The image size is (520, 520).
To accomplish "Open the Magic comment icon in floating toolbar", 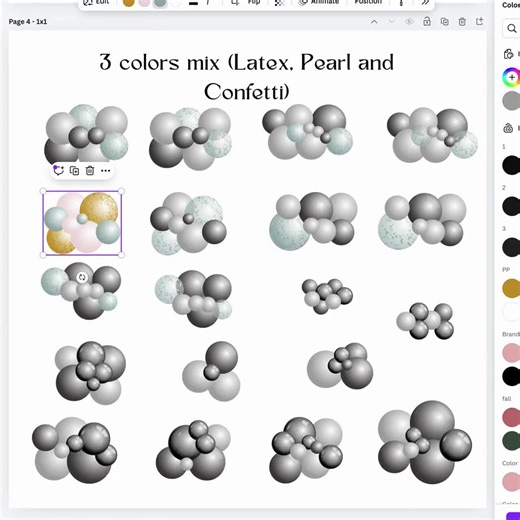I will click(58, 170).
